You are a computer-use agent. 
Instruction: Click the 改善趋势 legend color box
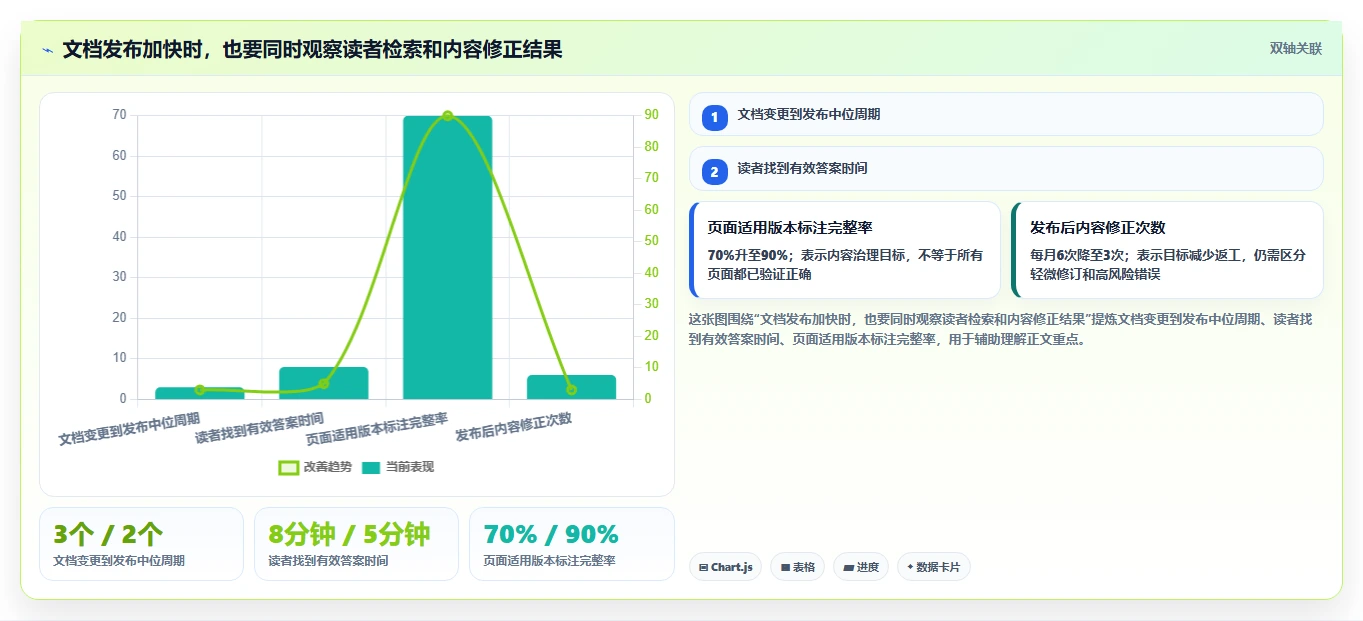(288, 467)
